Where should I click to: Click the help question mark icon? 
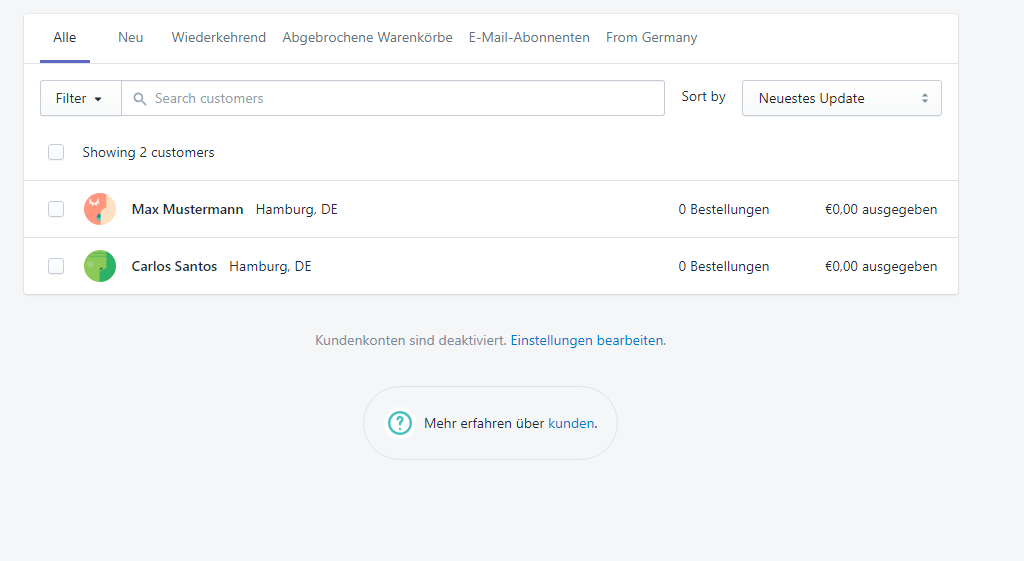(400, 423)
